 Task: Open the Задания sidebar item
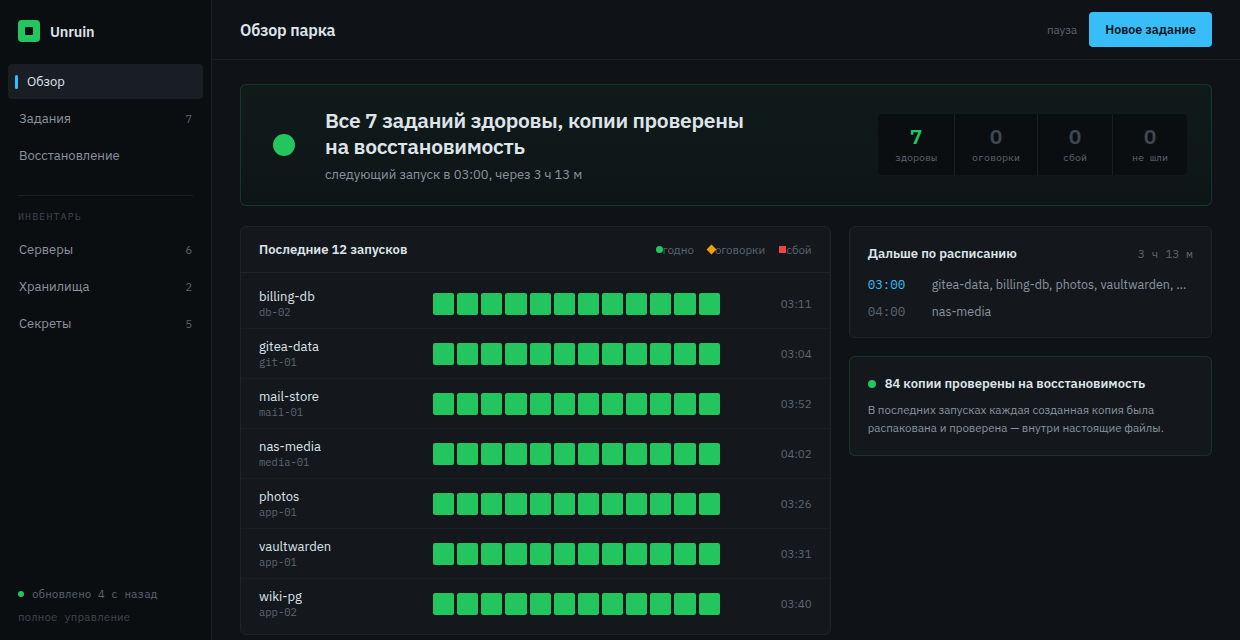click(106, 119)
